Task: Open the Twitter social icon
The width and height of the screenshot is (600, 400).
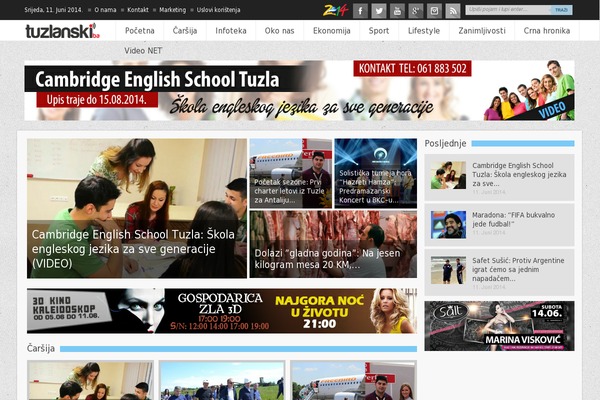Action: 378,11
